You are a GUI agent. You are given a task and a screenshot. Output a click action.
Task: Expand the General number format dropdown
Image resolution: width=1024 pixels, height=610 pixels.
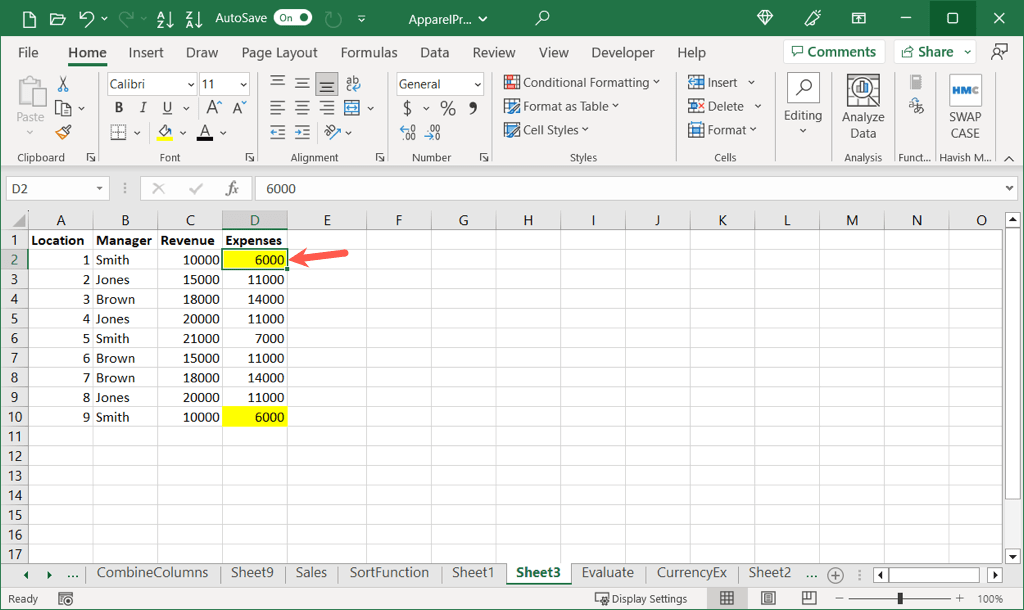pyautogui.click(x=477, y=85)
